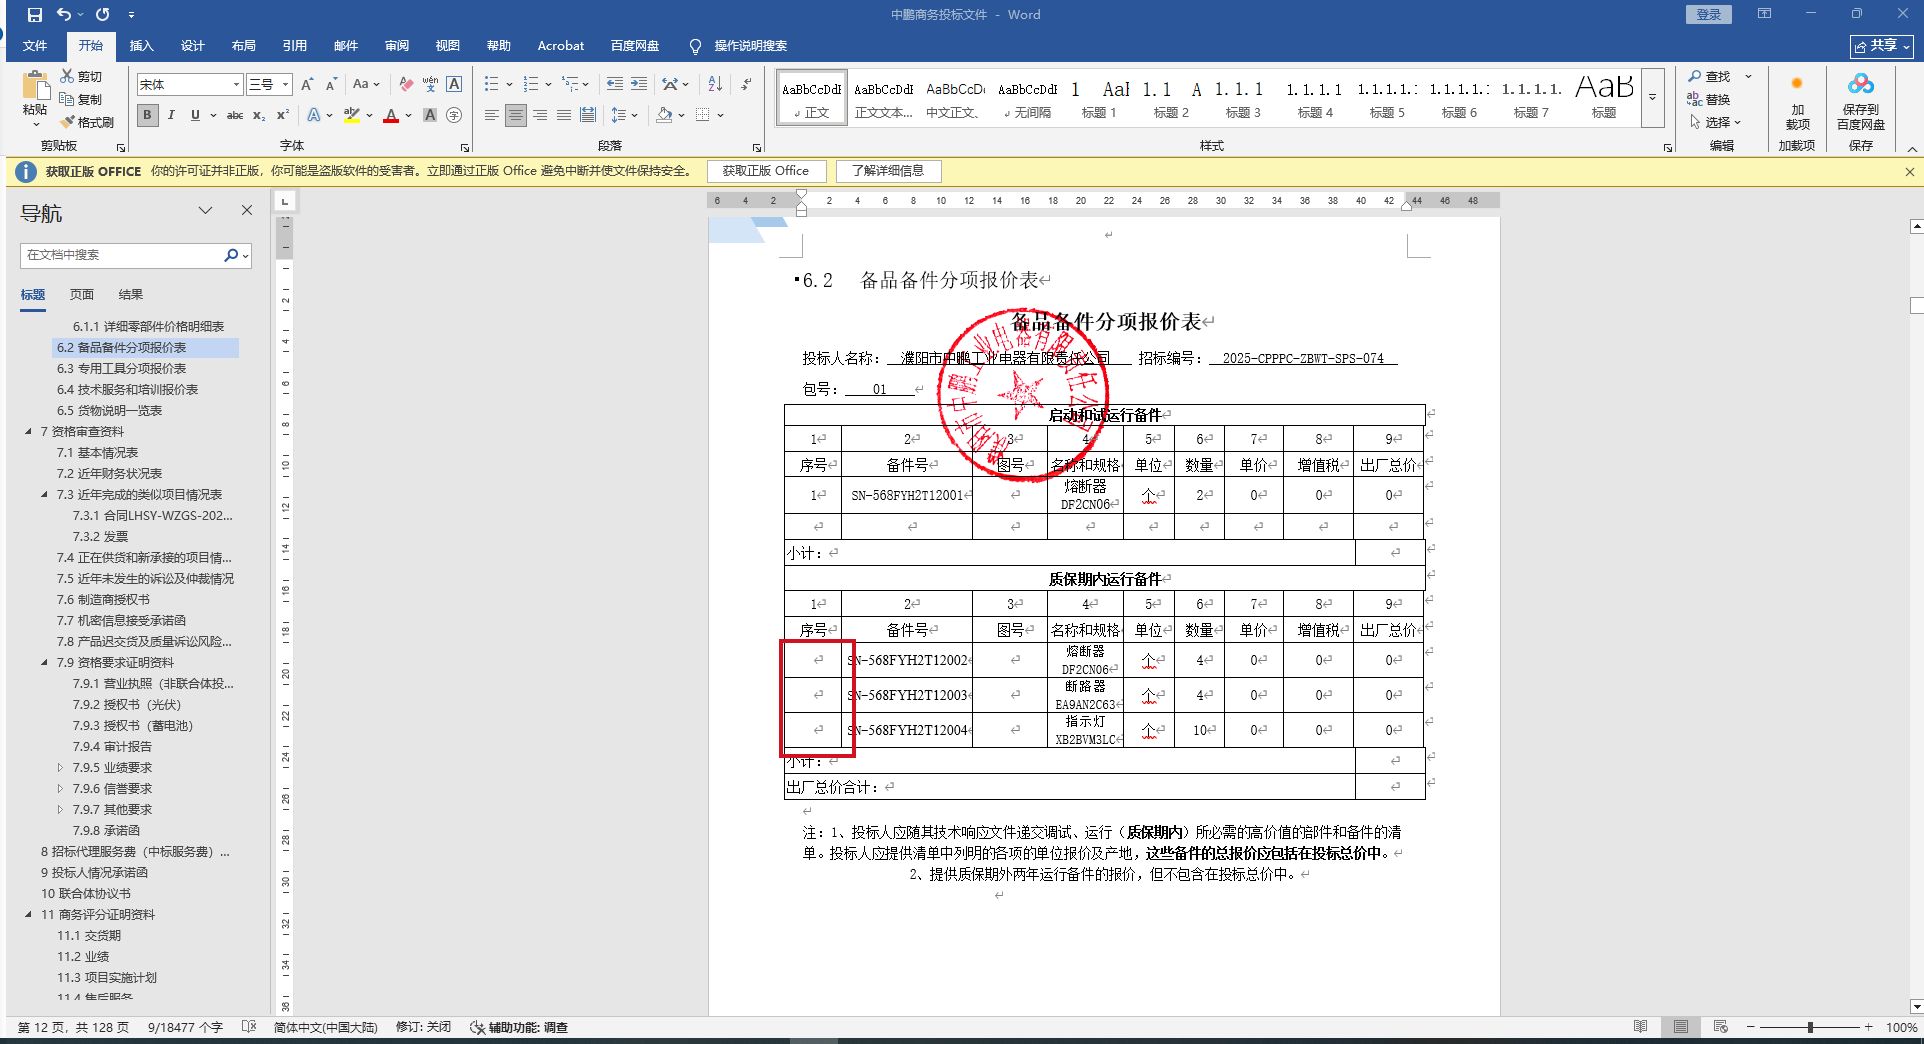This screenshot has height=1044, width=1924.
Task: Toggle underline formatting
Action: 195,116
